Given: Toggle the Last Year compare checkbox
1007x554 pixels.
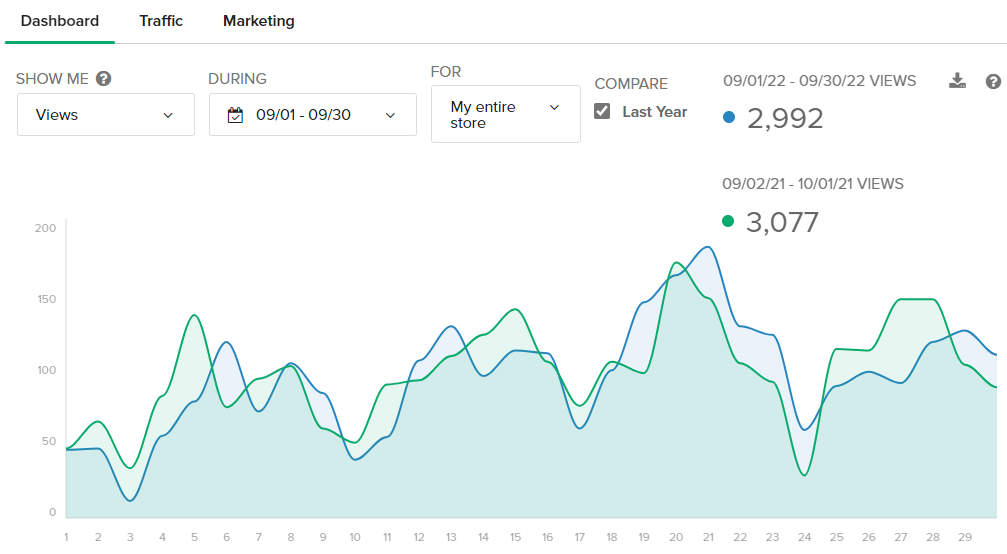Looking at the screenshot, I should click(x=602, y=111).
